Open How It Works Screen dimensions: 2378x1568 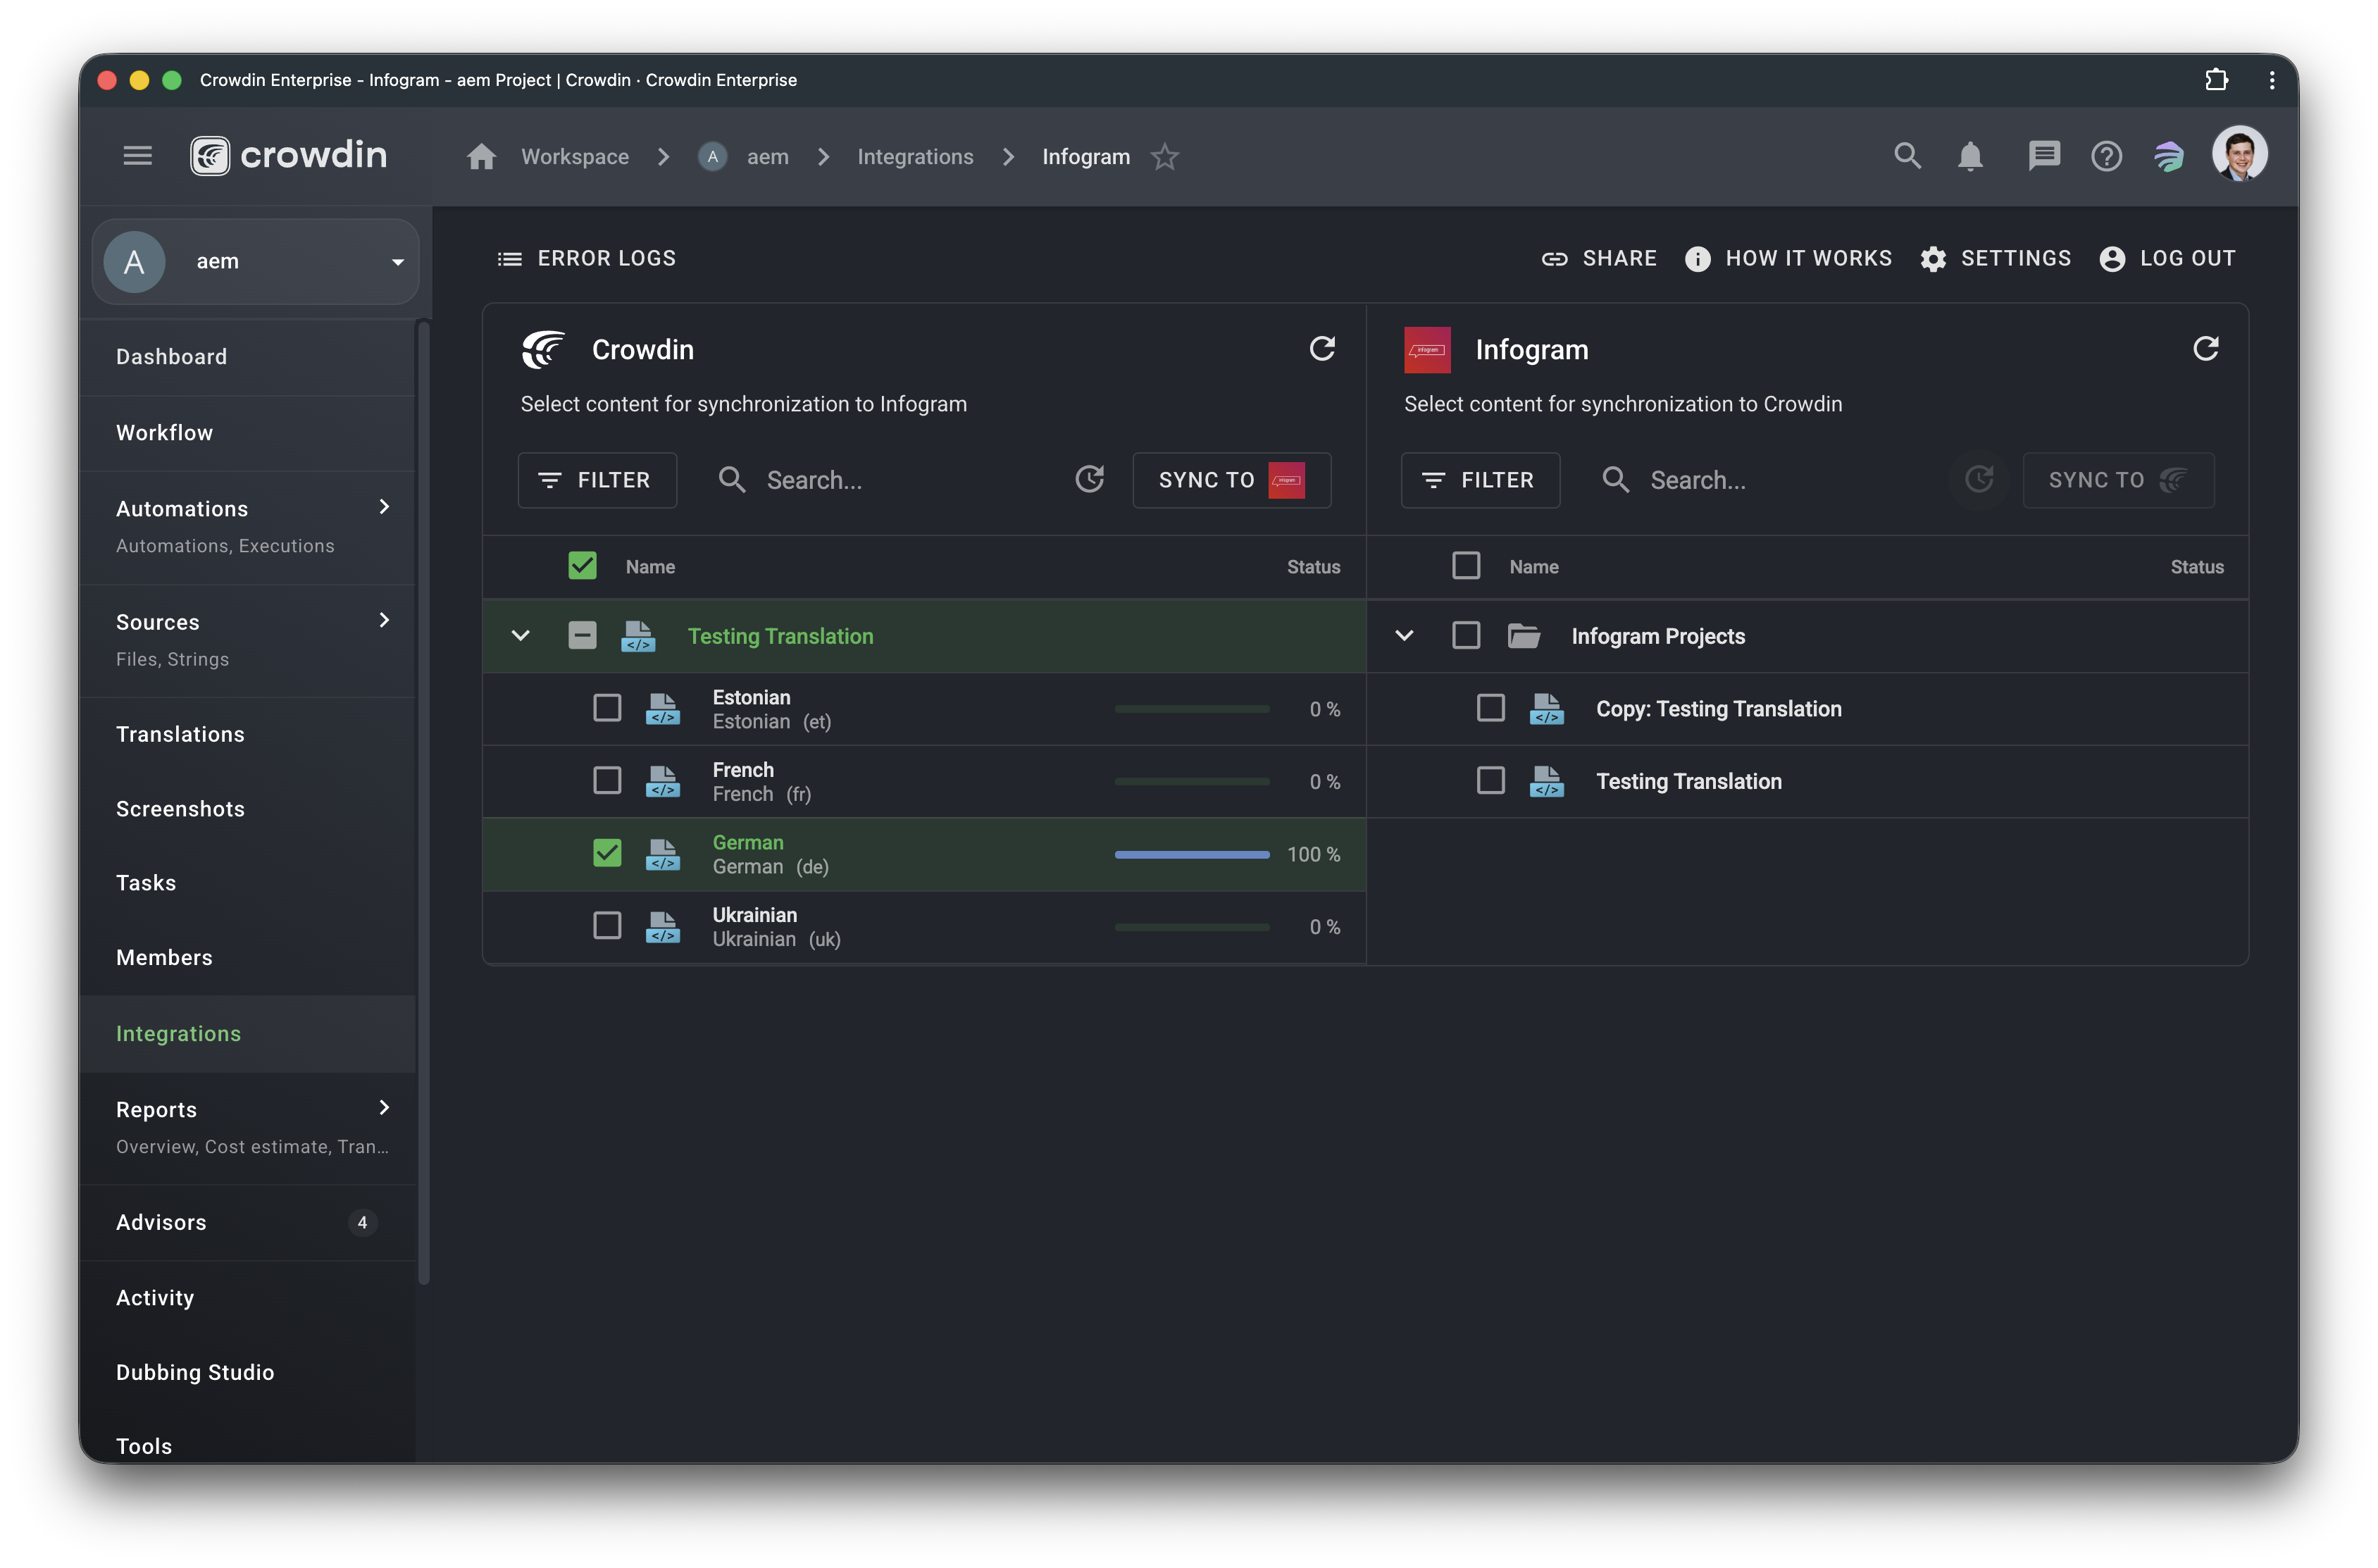[1788, 259]
